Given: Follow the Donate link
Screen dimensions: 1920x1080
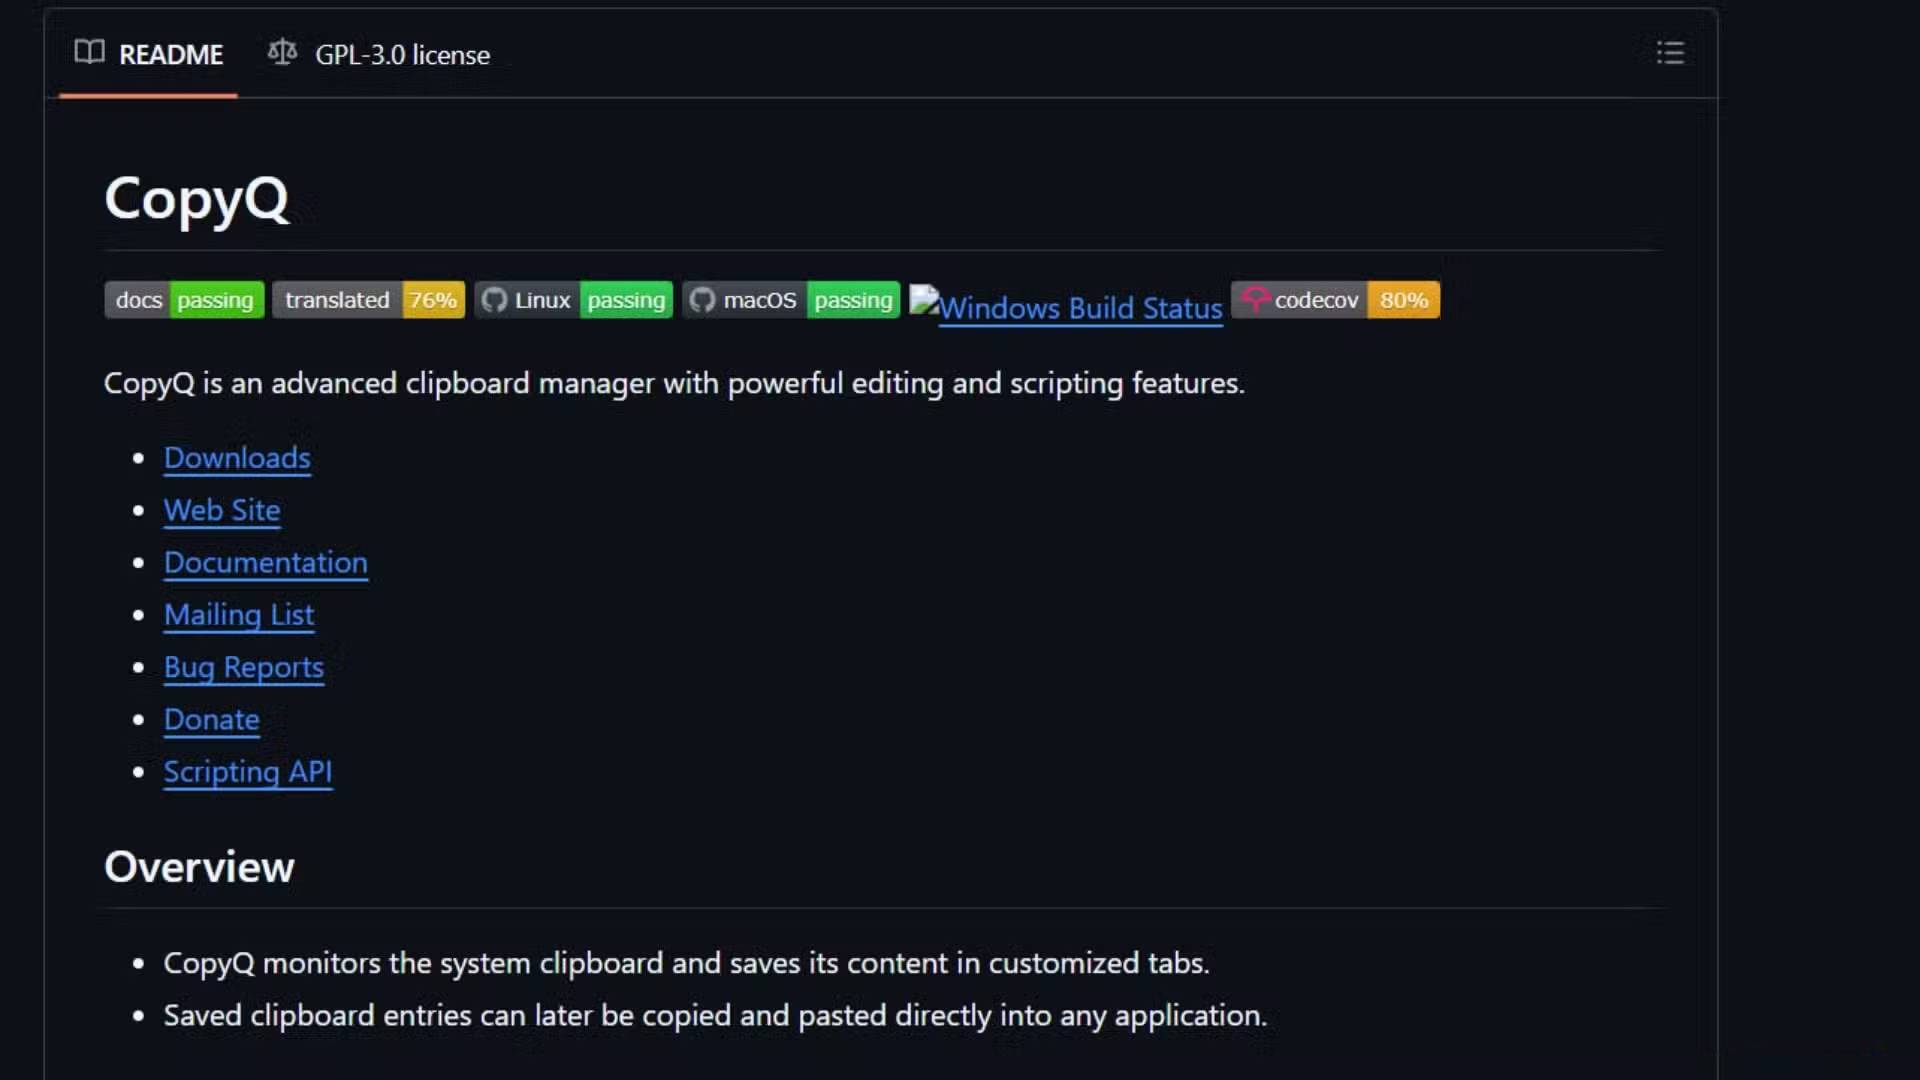Looking at the screenshot, I should point(212,720).
